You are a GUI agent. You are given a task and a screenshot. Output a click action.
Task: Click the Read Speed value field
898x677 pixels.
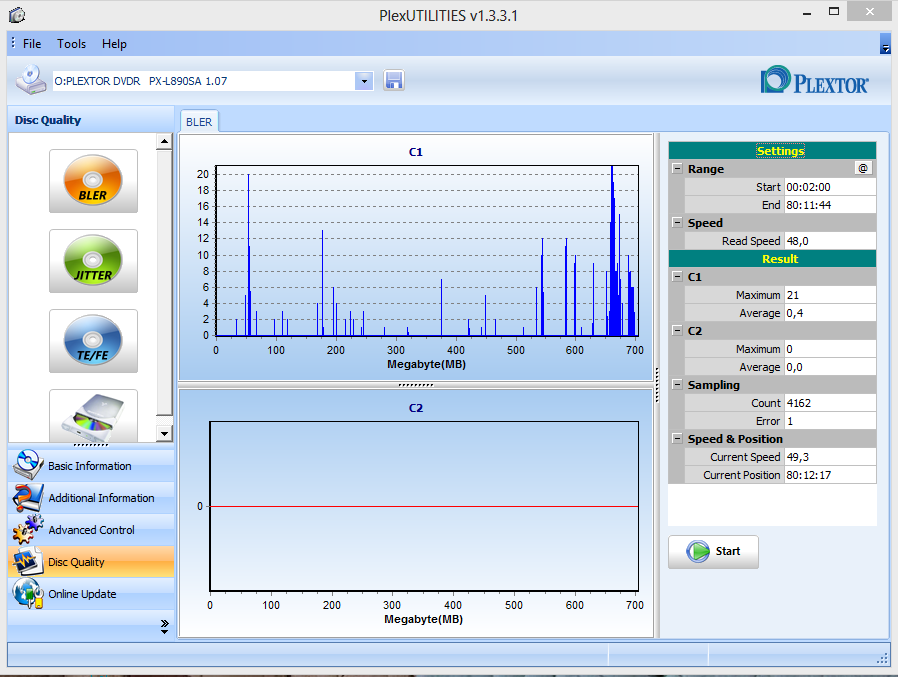click(829, 241)
